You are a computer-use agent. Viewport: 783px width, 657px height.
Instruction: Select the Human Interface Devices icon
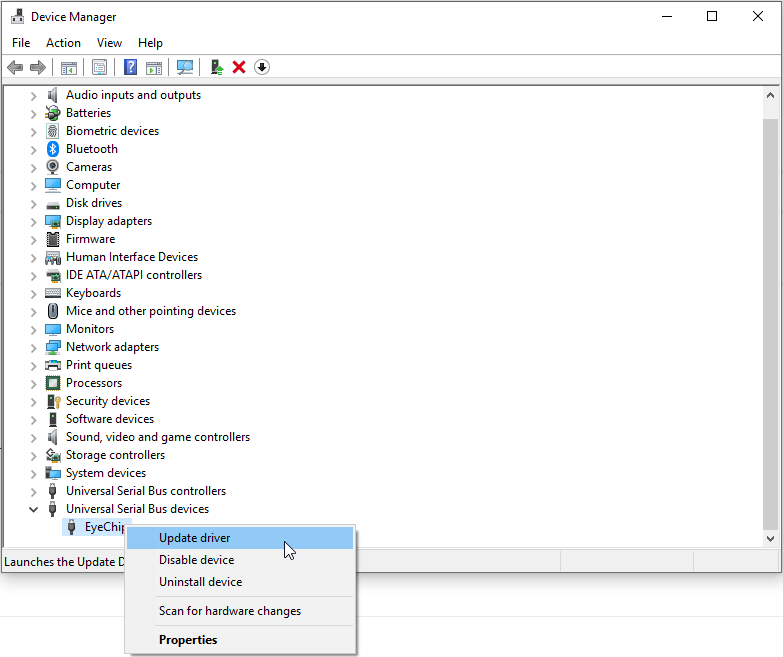tap(53, 257)
